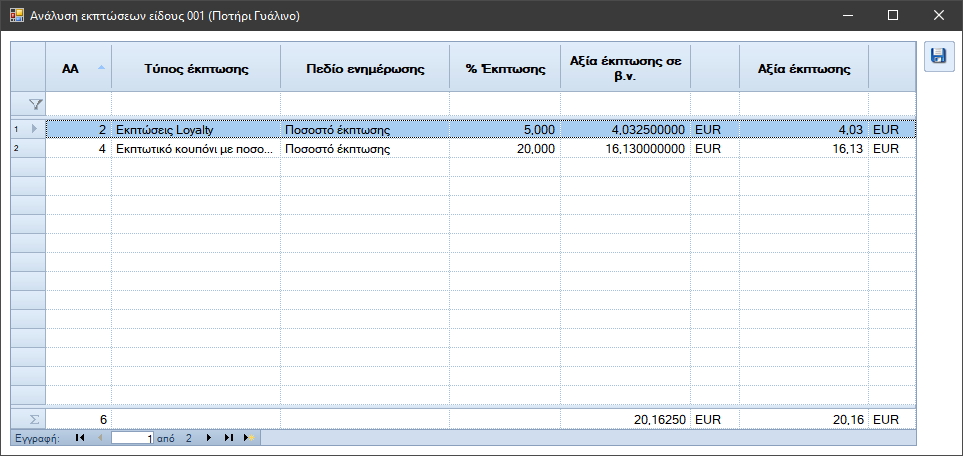Click the AA column sort arrow
The width and height of the screenshot is (963, 456).
pos(101,67)
